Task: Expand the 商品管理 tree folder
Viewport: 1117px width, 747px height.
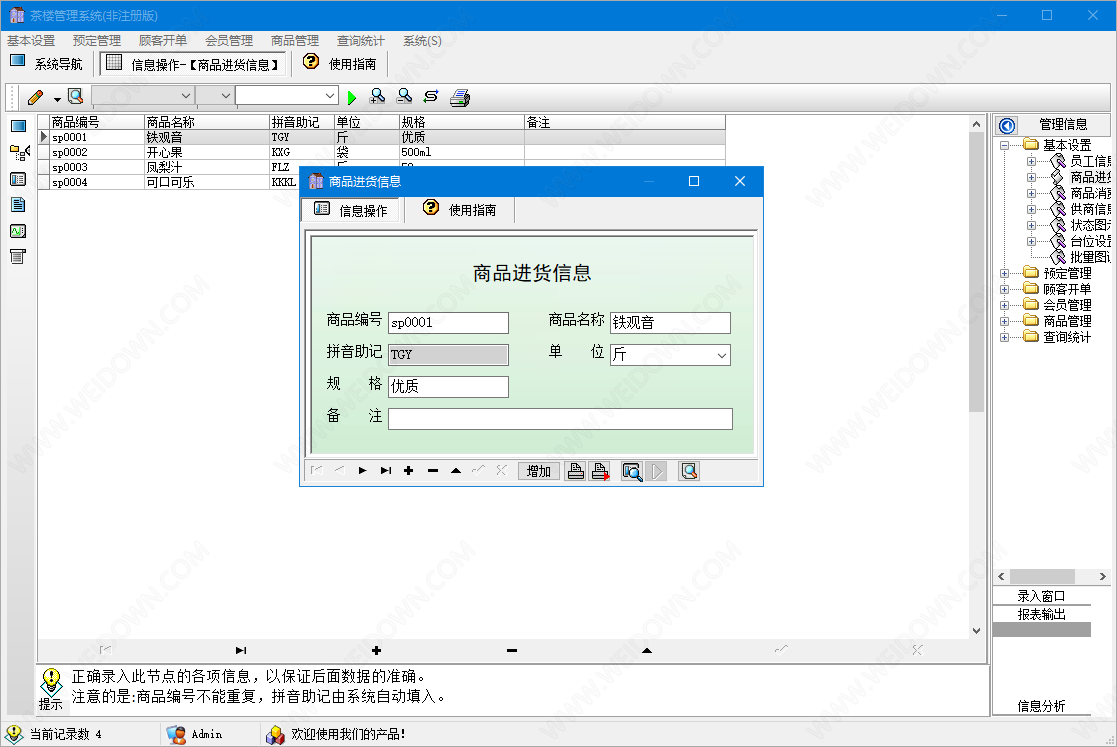Action: pos(1004,321)
